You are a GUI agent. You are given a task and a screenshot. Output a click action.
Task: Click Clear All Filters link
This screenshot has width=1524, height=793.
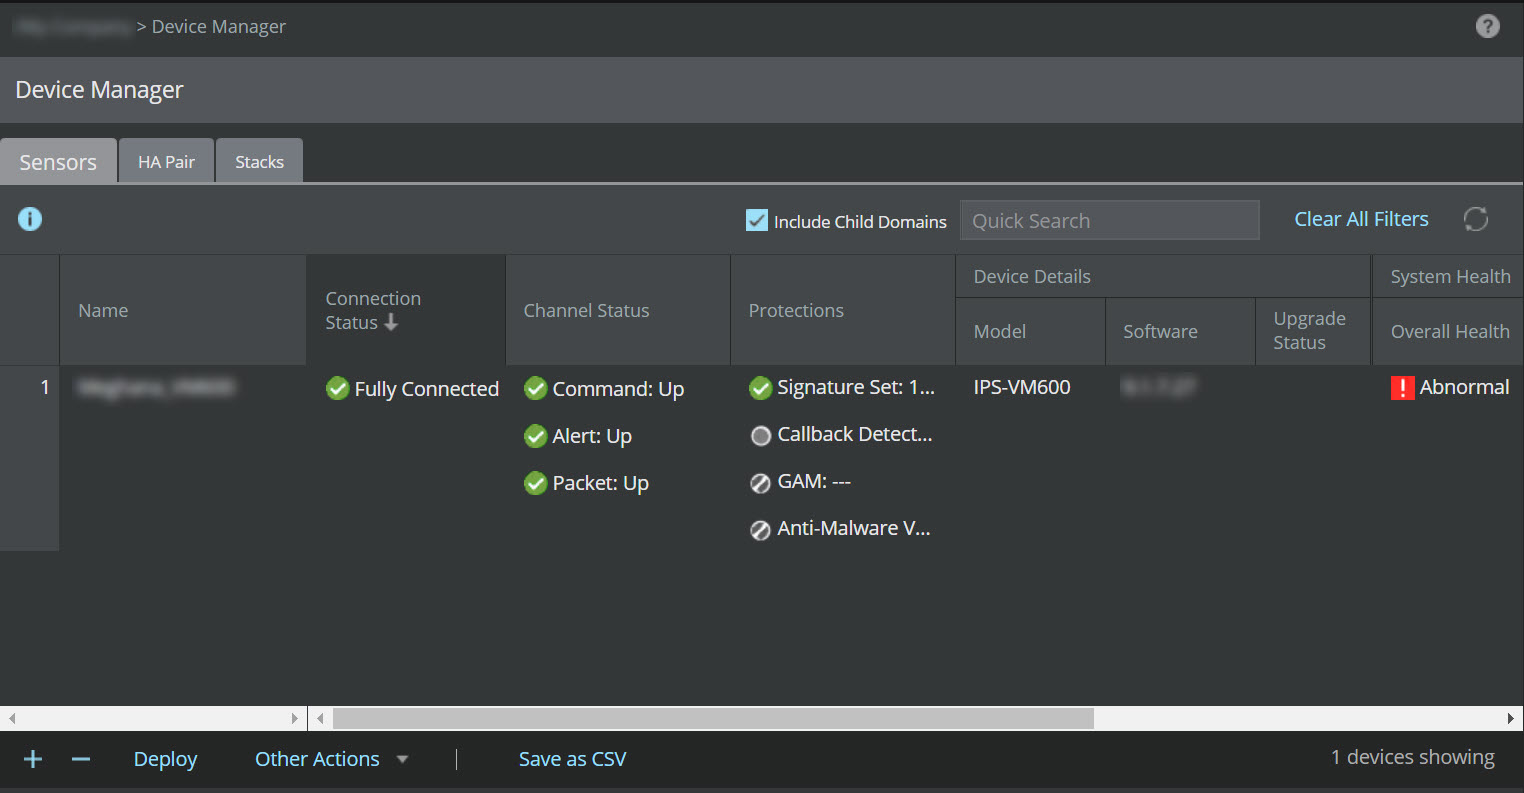point(1361,219)
